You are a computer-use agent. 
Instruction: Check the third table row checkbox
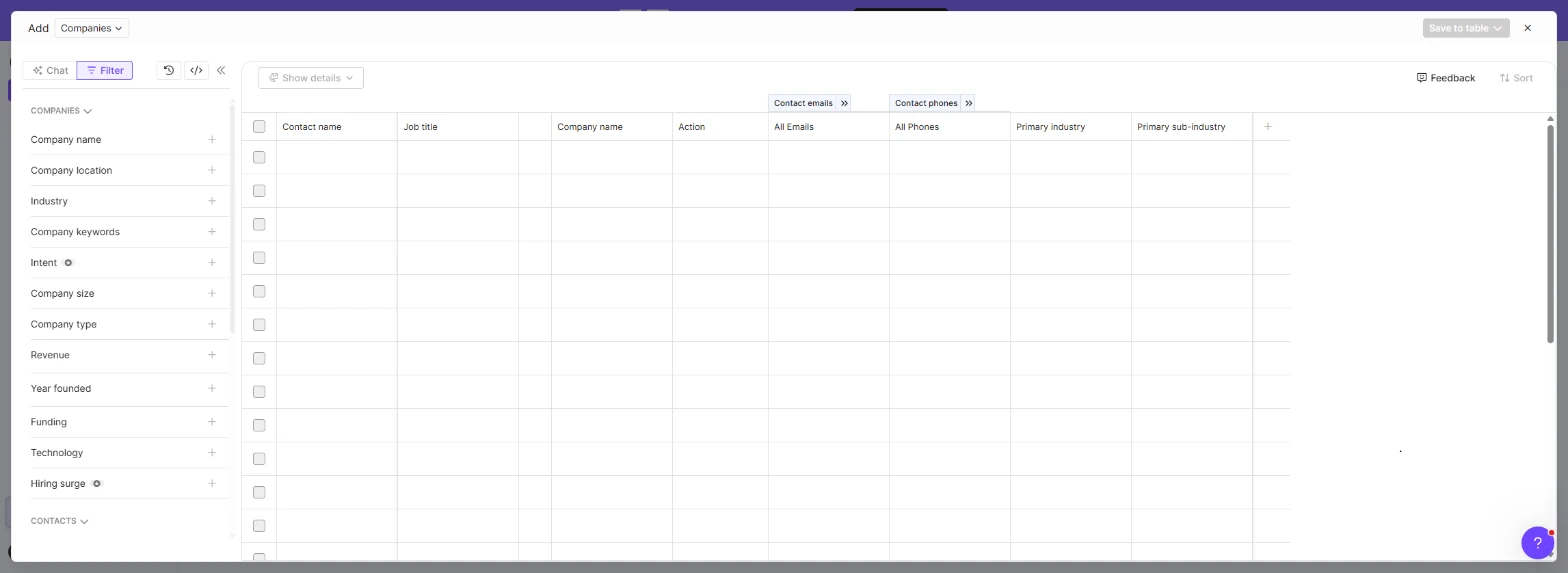coord(259,224)
